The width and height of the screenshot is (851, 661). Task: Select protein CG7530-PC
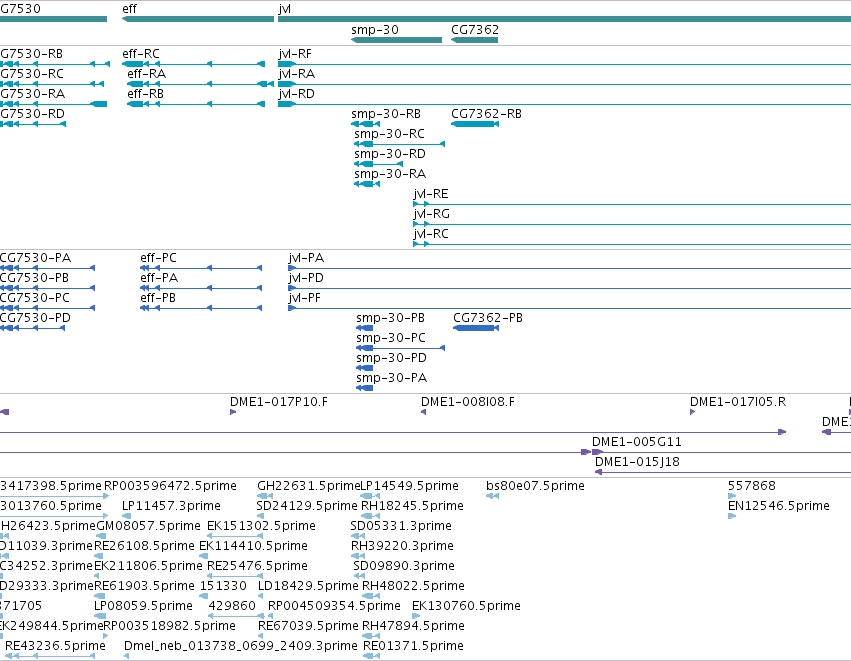(47, 308)
